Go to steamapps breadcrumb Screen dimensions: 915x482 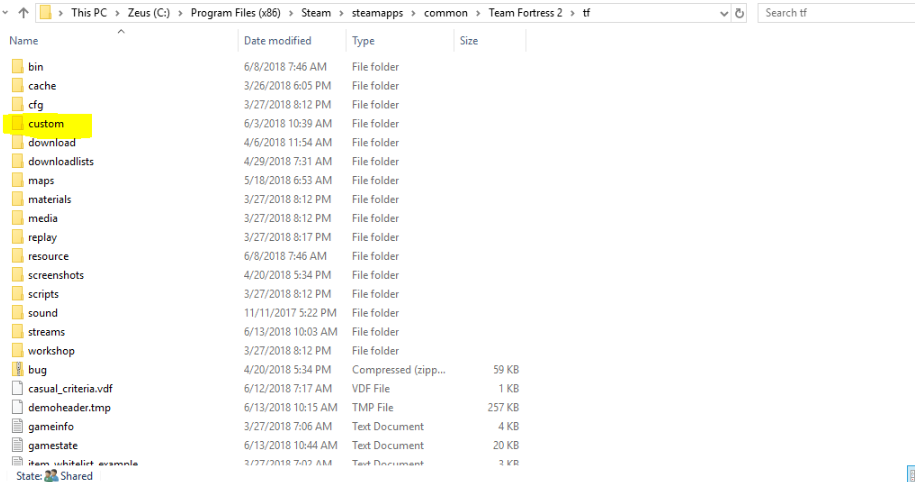(377, 13)
